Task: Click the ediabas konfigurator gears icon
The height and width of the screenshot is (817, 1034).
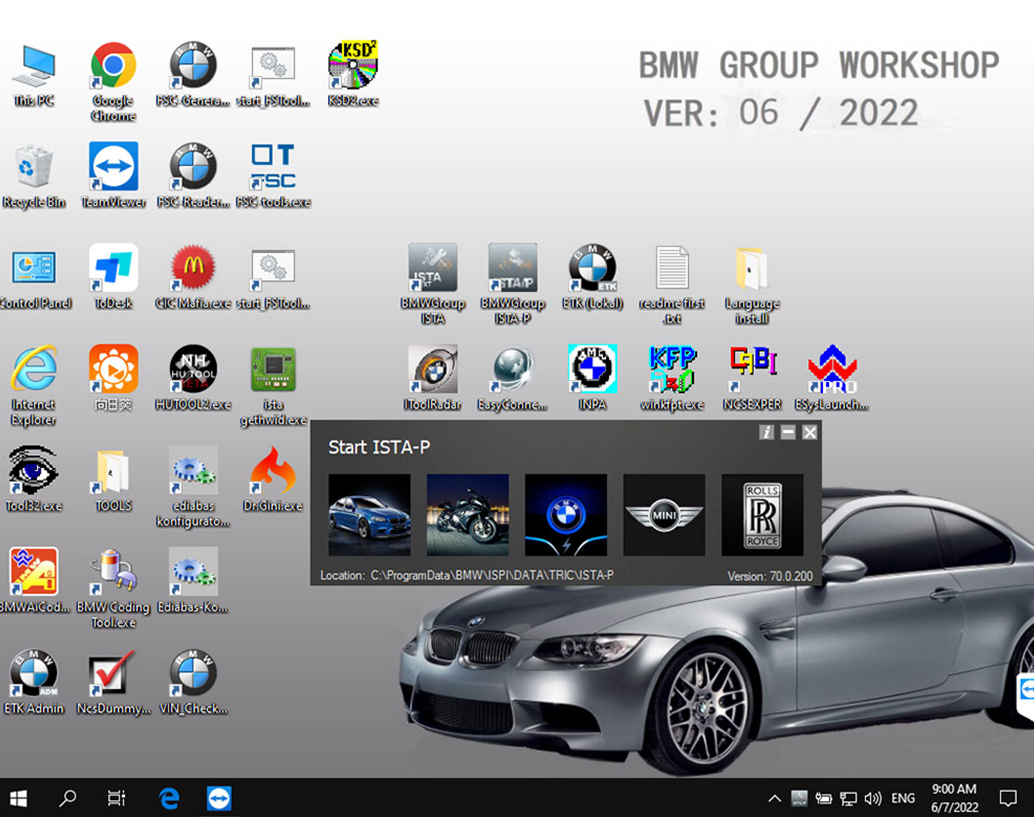Action: coord(193,487)
